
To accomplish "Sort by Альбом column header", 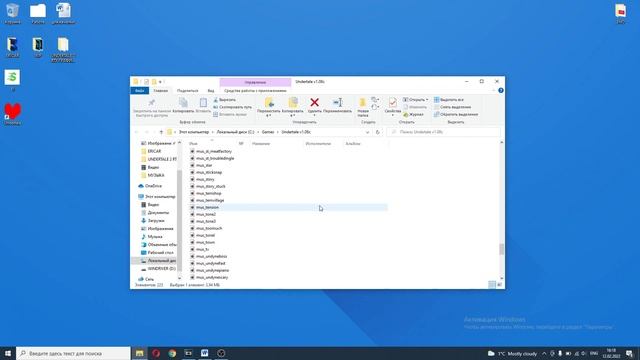I will 353,144.
